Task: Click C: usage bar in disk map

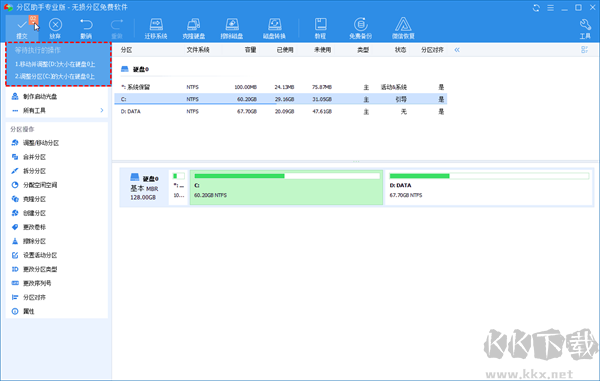Action: [x=287, y=176]
